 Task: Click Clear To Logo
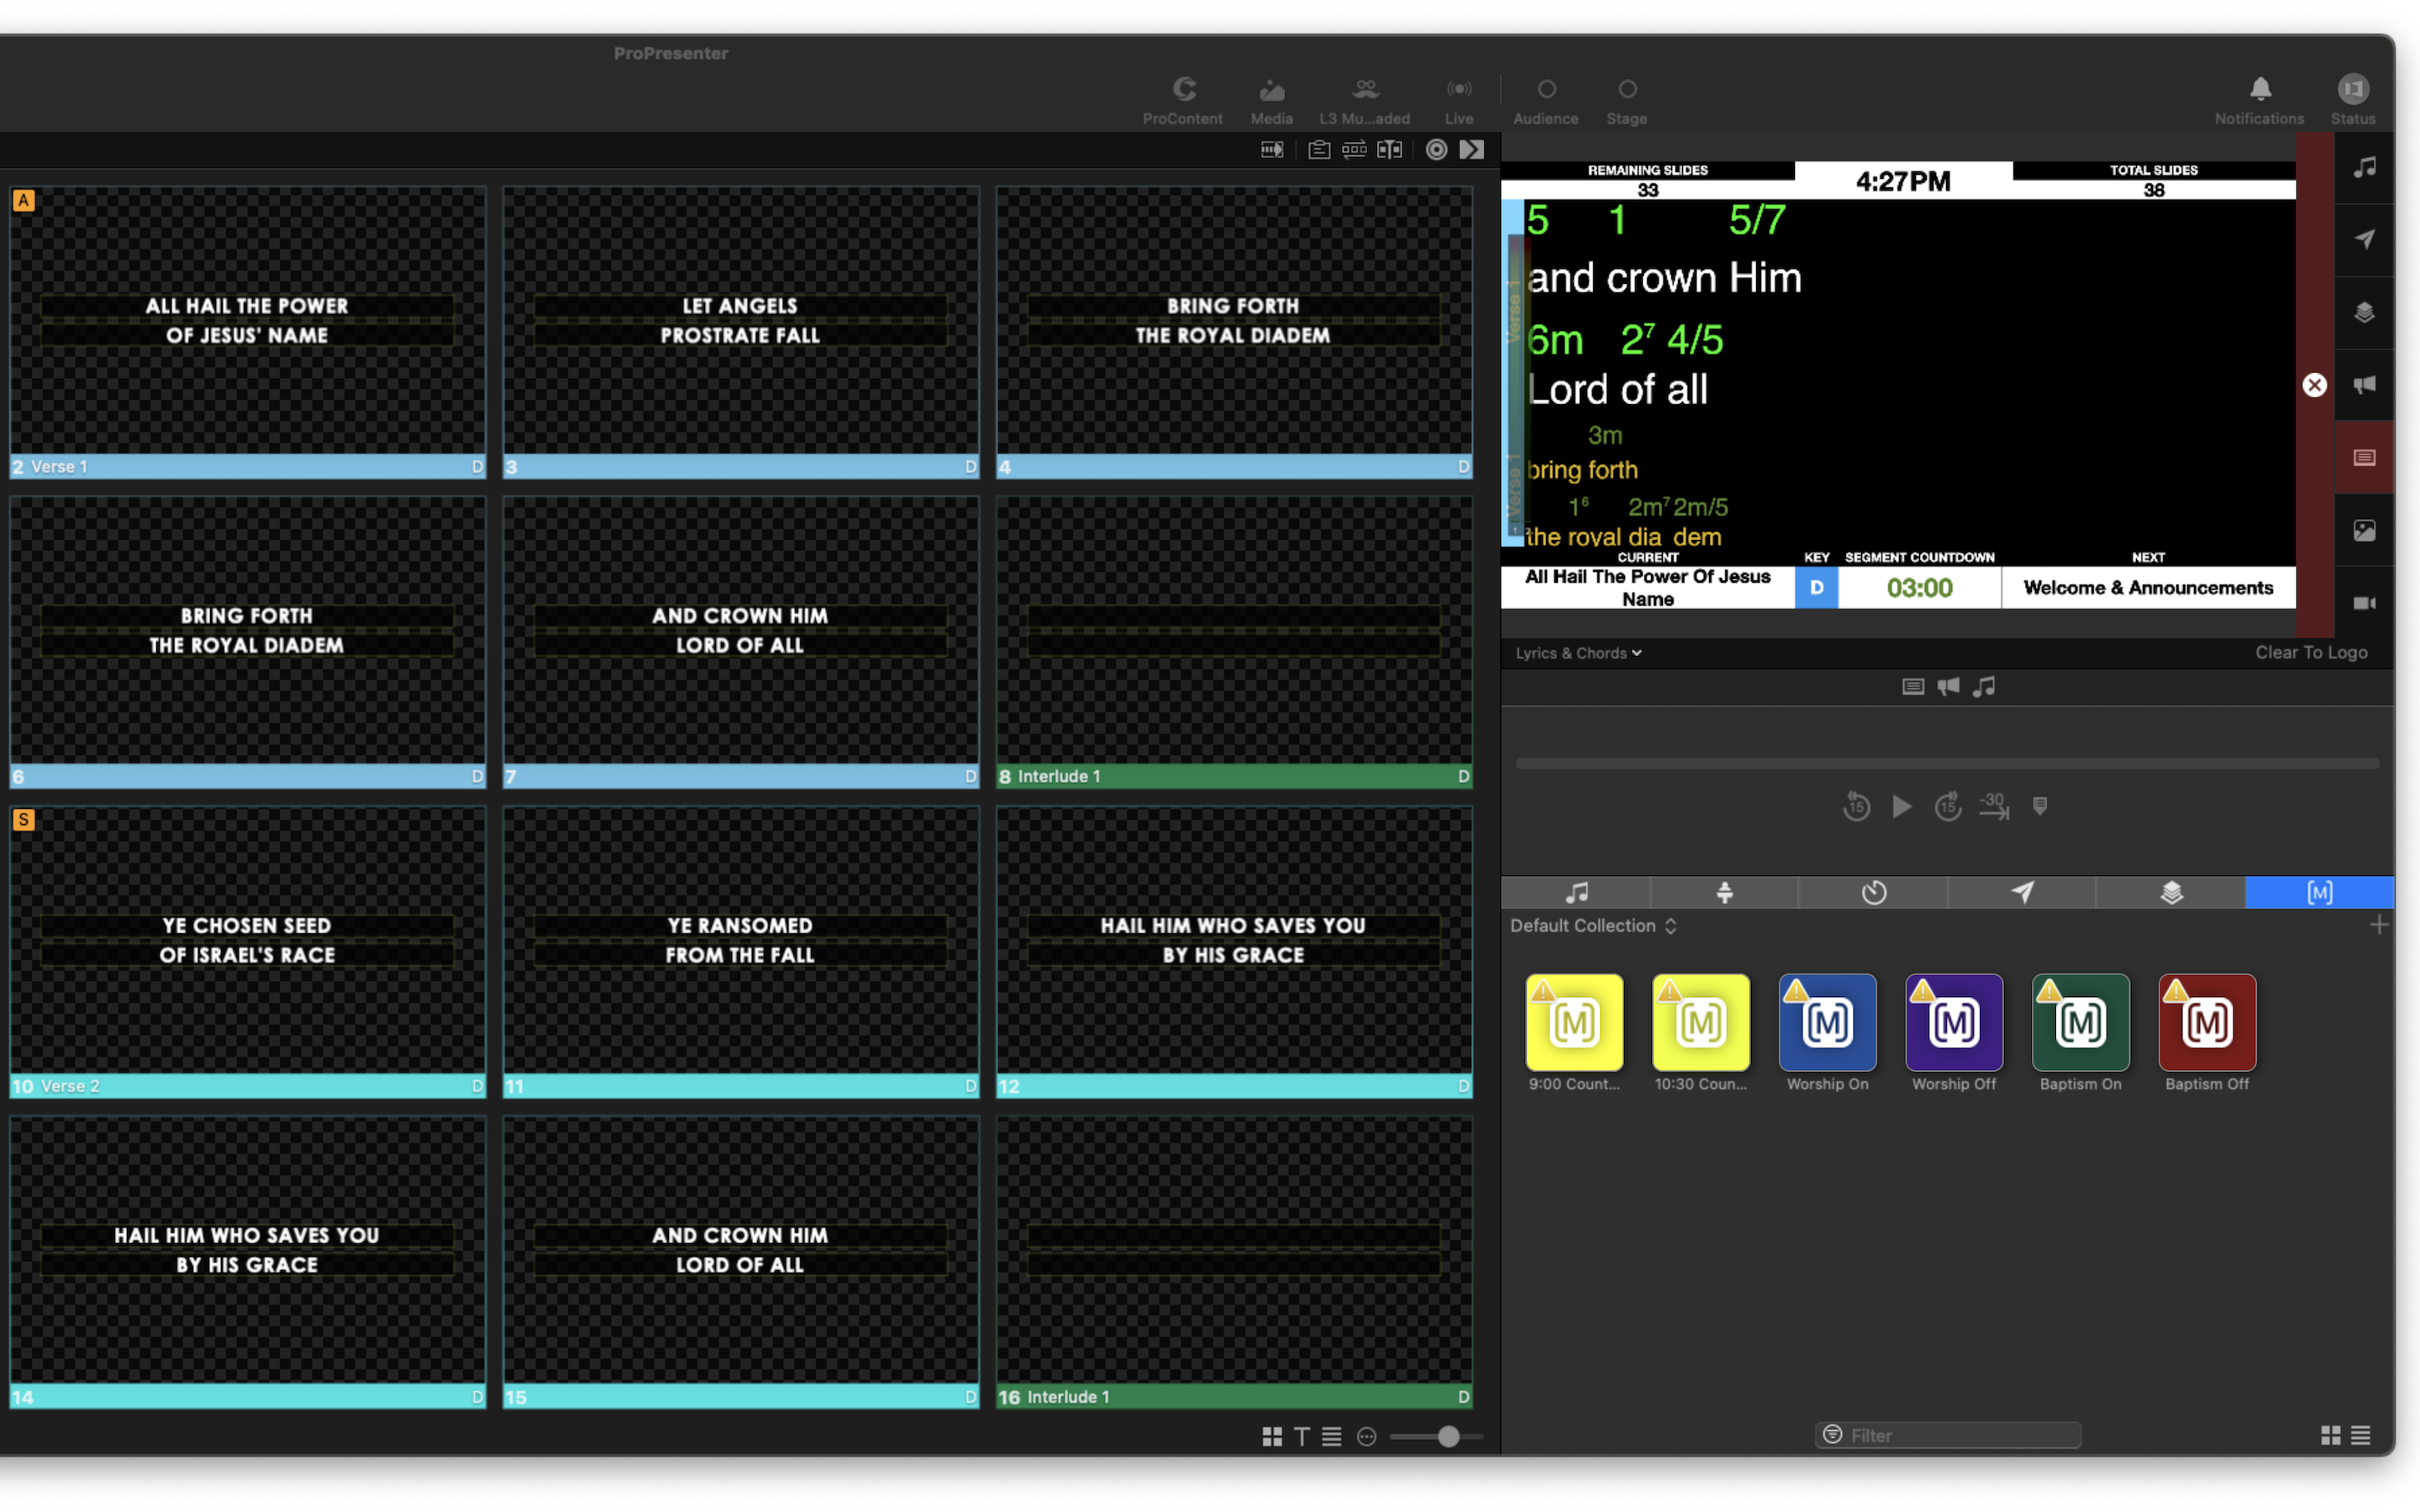pyautogui.click(x=2311, y=652)
